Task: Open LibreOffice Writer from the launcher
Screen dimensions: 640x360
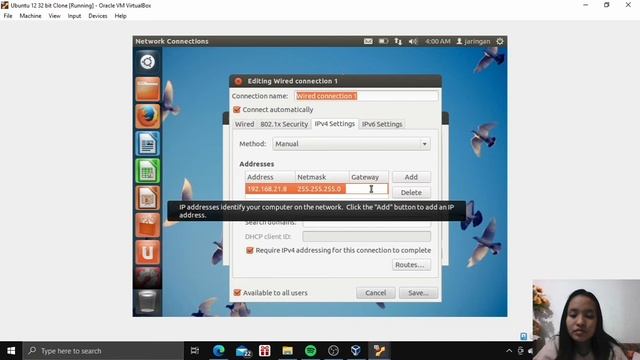Action: click(x=147, y=144)
